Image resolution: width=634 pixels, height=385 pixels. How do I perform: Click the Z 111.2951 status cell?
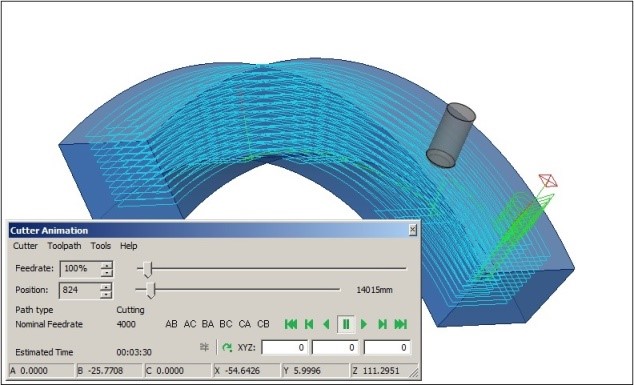(x=384, y=371)
